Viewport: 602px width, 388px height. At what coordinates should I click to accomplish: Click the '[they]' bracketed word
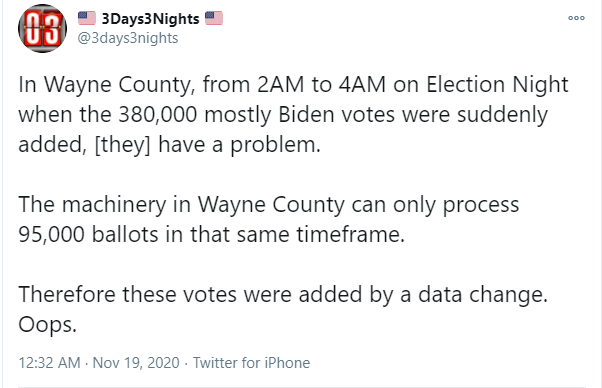[x=122, y=145]
